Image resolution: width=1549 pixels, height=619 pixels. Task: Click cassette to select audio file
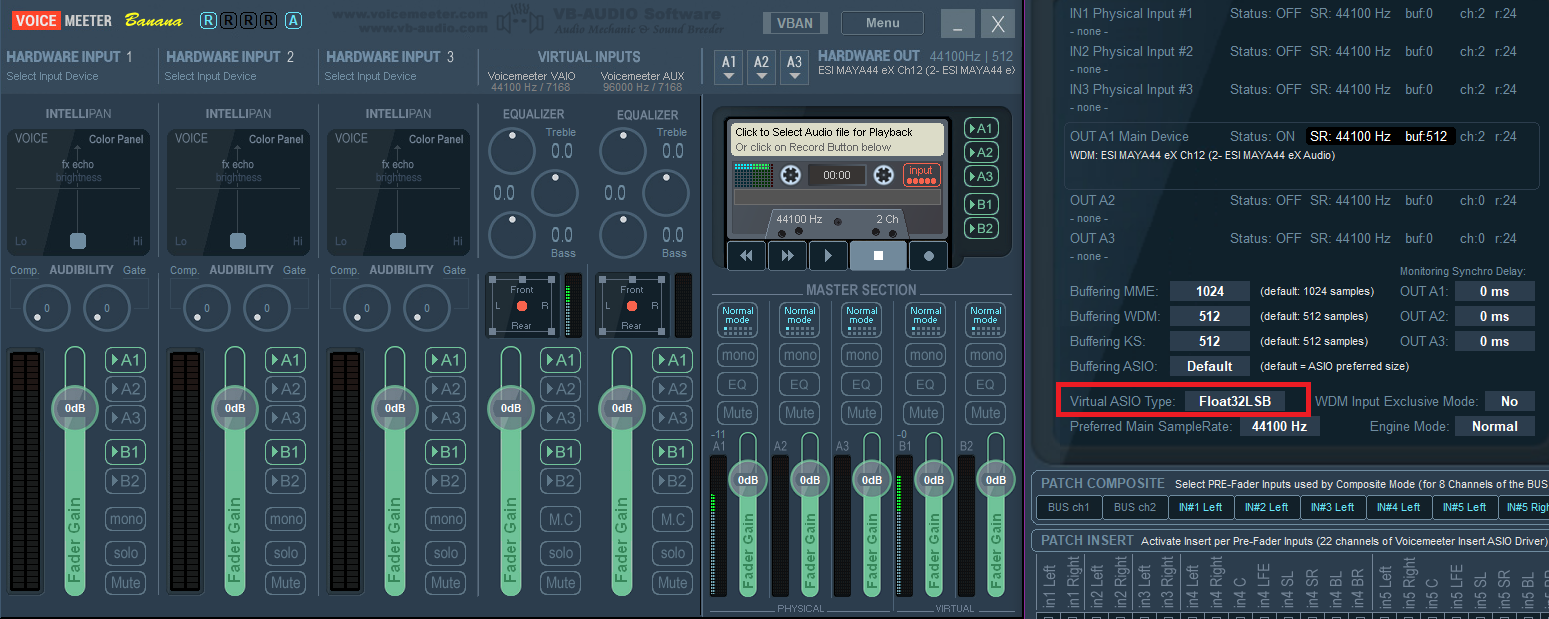[x=838, y=139]
